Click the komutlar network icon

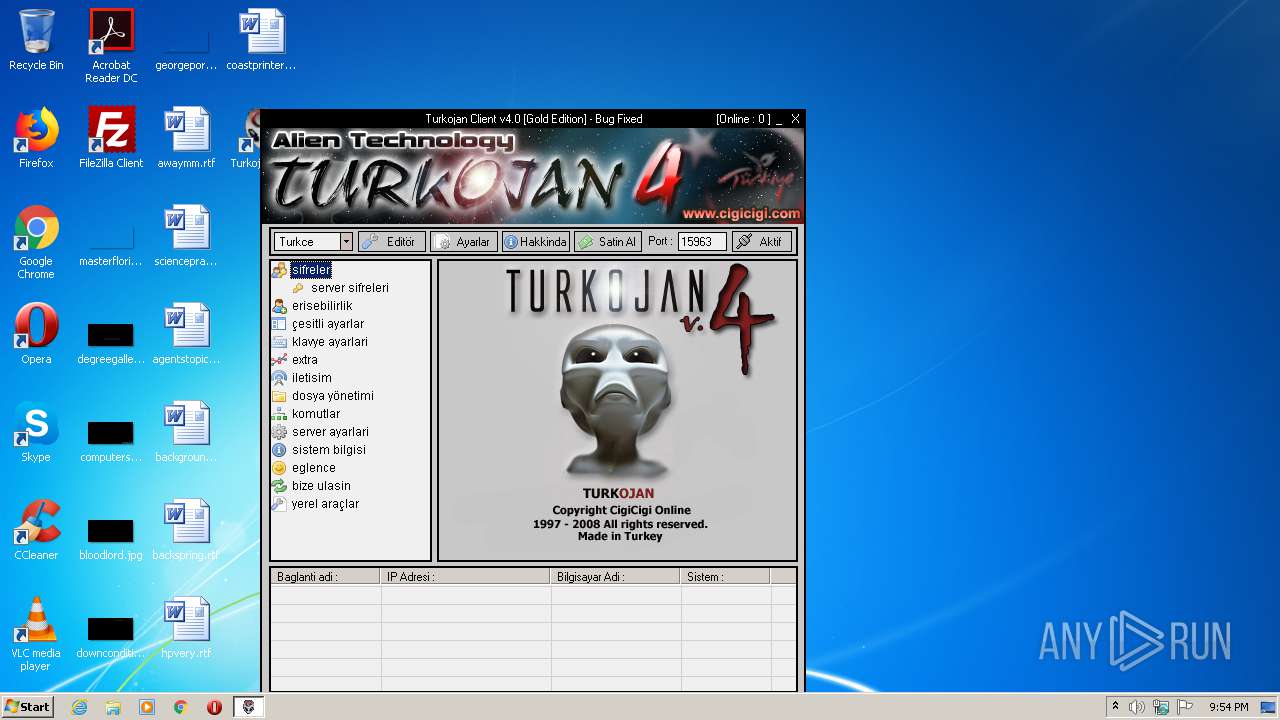pyautogui.click(x=279, y=414)
